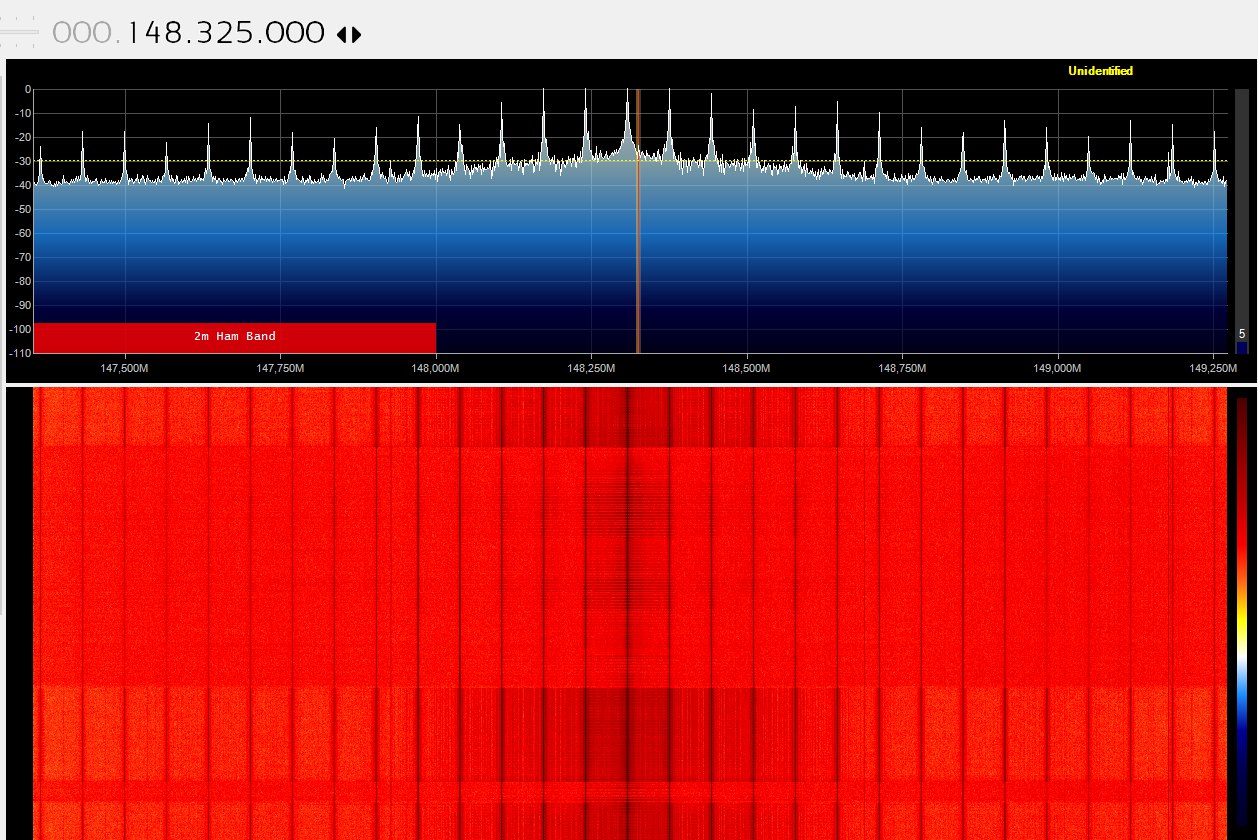
Task: Click the -60 dB scale label
Action: tap(23, 233)
